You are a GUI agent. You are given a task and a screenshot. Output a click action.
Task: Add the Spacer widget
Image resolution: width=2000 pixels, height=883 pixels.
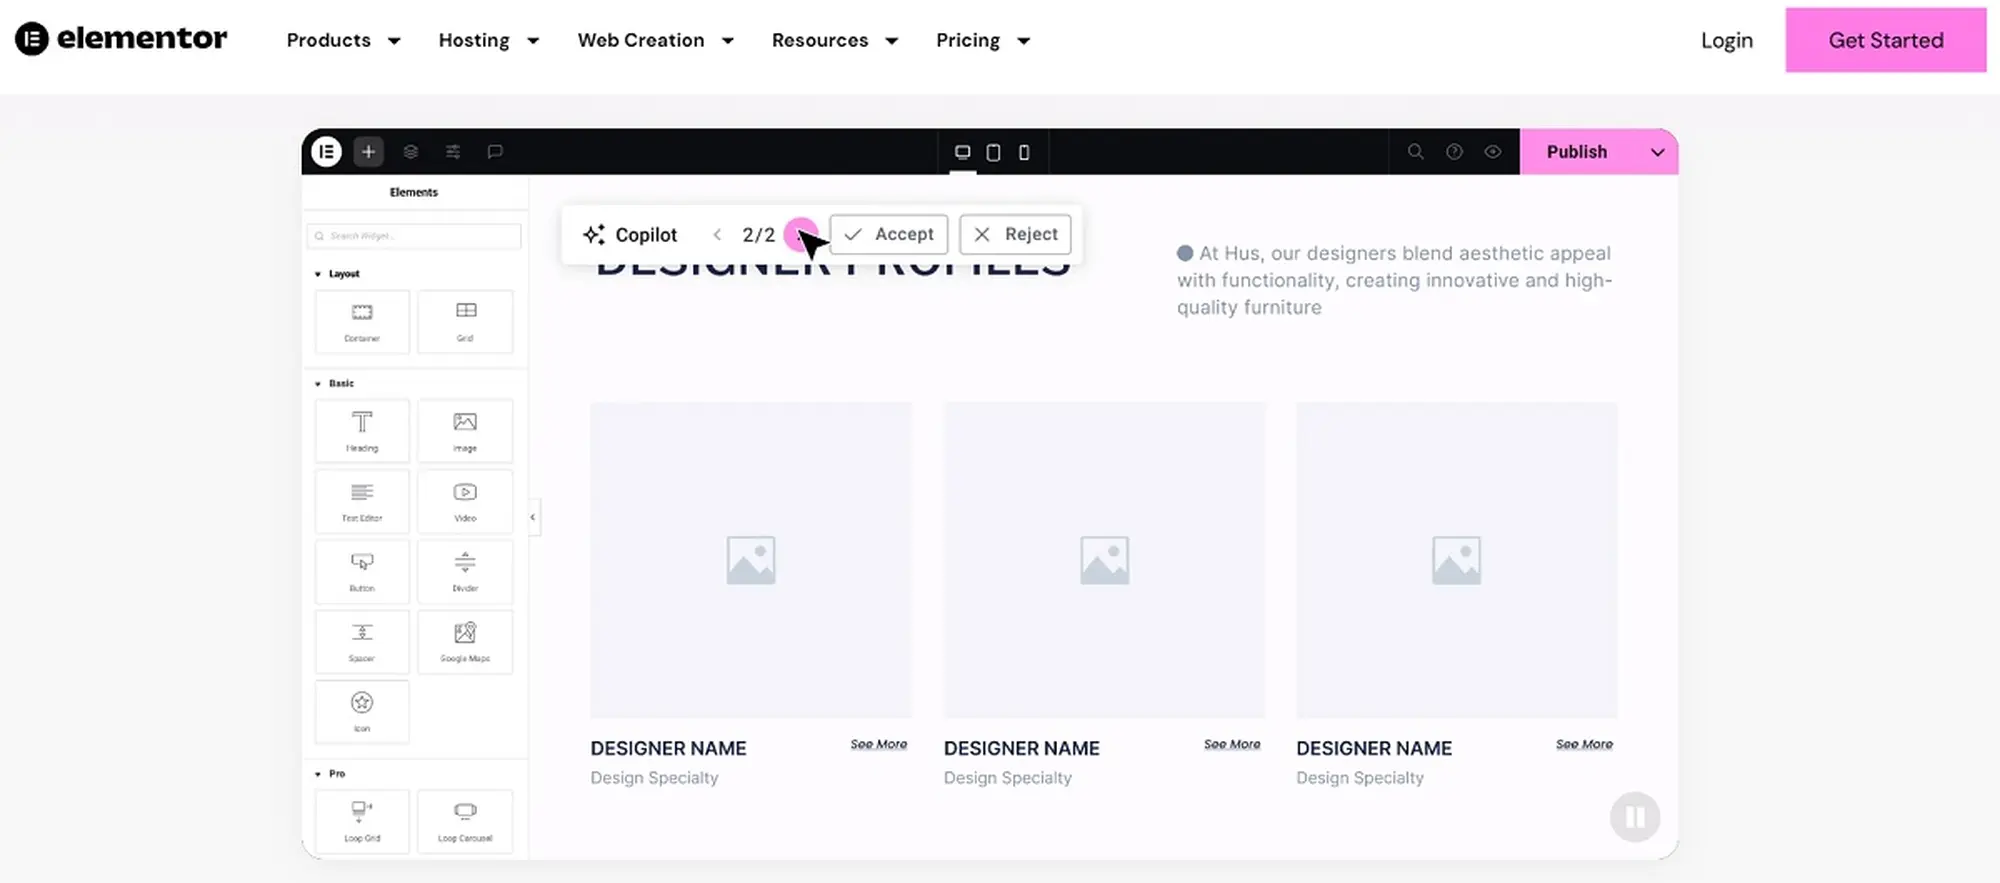click(362, 641)
